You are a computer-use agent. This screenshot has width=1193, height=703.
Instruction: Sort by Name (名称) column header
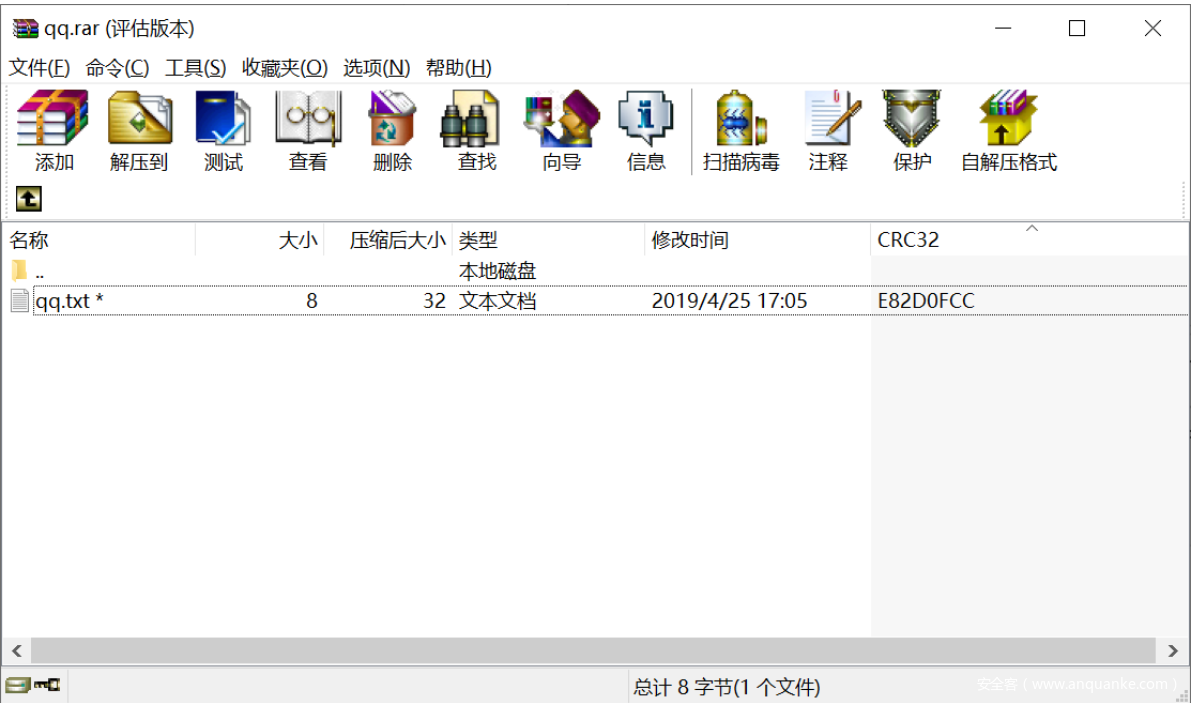tap(99, 240)
